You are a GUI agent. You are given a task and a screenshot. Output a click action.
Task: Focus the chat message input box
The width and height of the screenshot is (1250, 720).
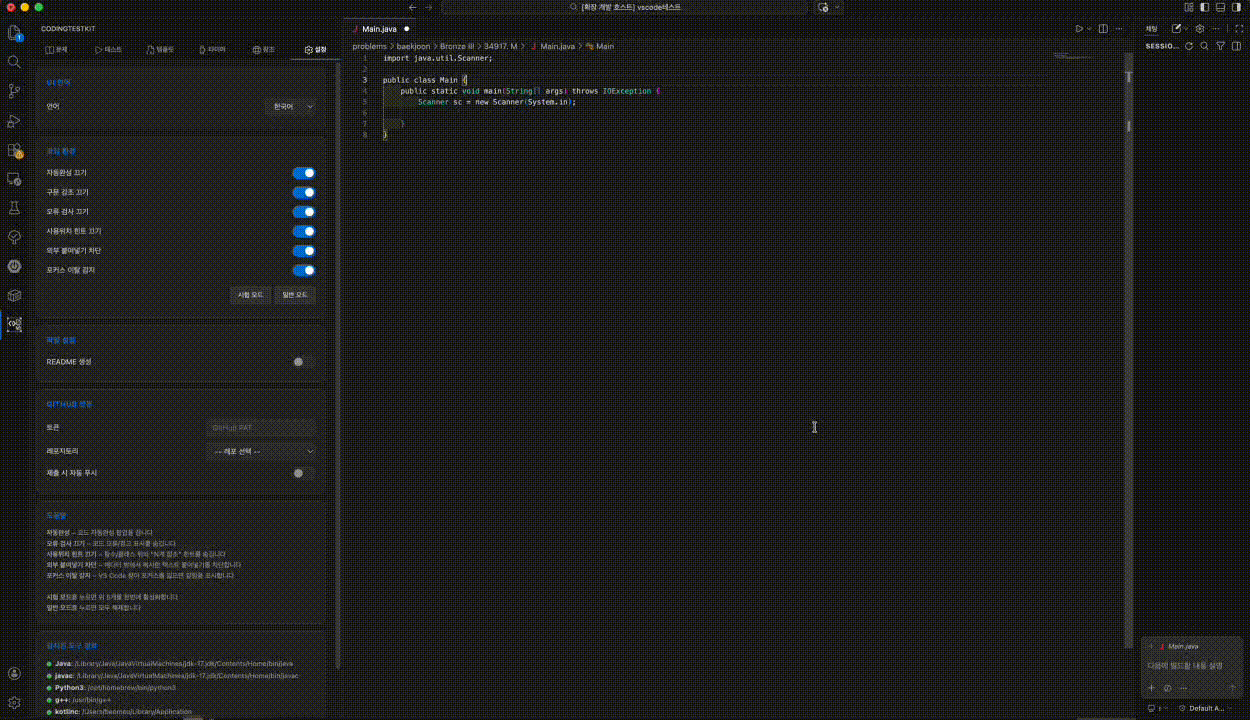click(x=1193, y=666)
